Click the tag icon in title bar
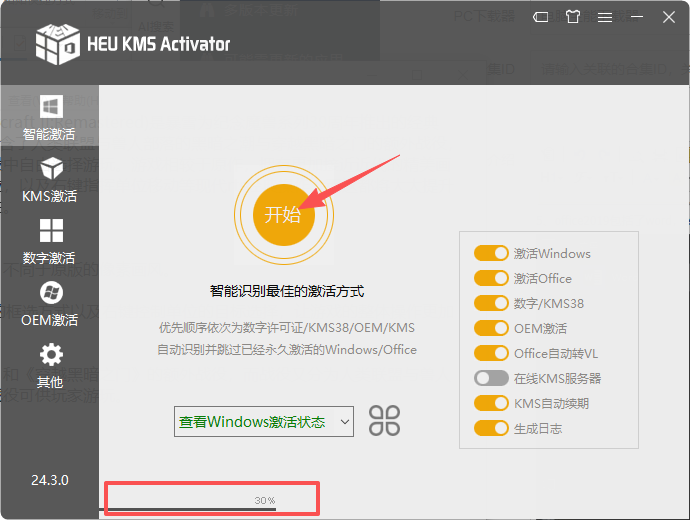Viewport: 690px width, 520px height. click(x=540, y=17)
